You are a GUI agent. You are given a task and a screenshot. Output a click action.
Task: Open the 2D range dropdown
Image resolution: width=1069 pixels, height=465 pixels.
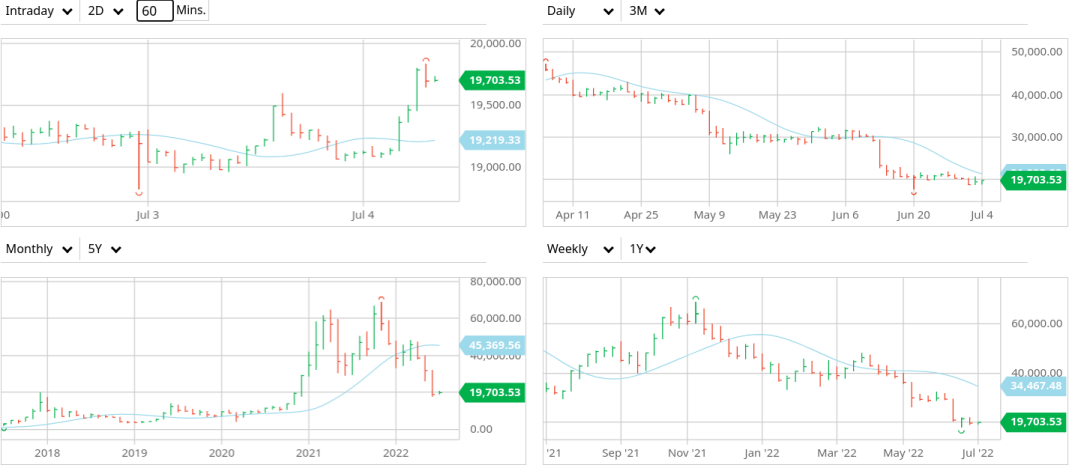[105, 11]
